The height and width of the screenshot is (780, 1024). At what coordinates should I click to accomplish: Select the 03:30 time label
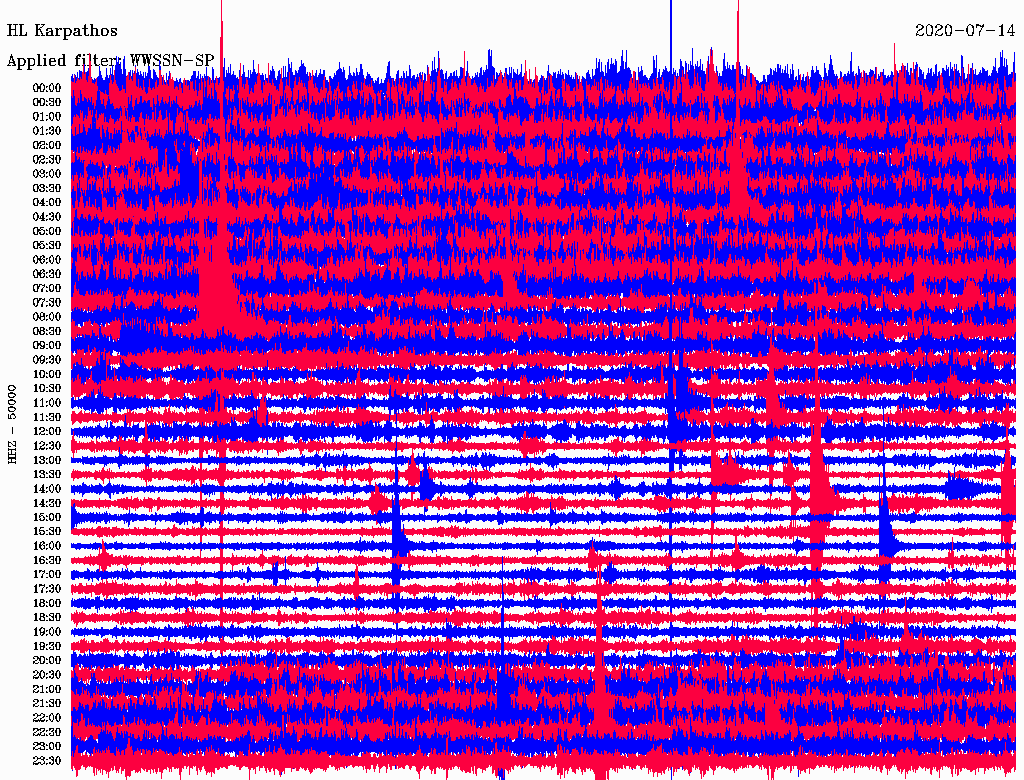[47, 188]
